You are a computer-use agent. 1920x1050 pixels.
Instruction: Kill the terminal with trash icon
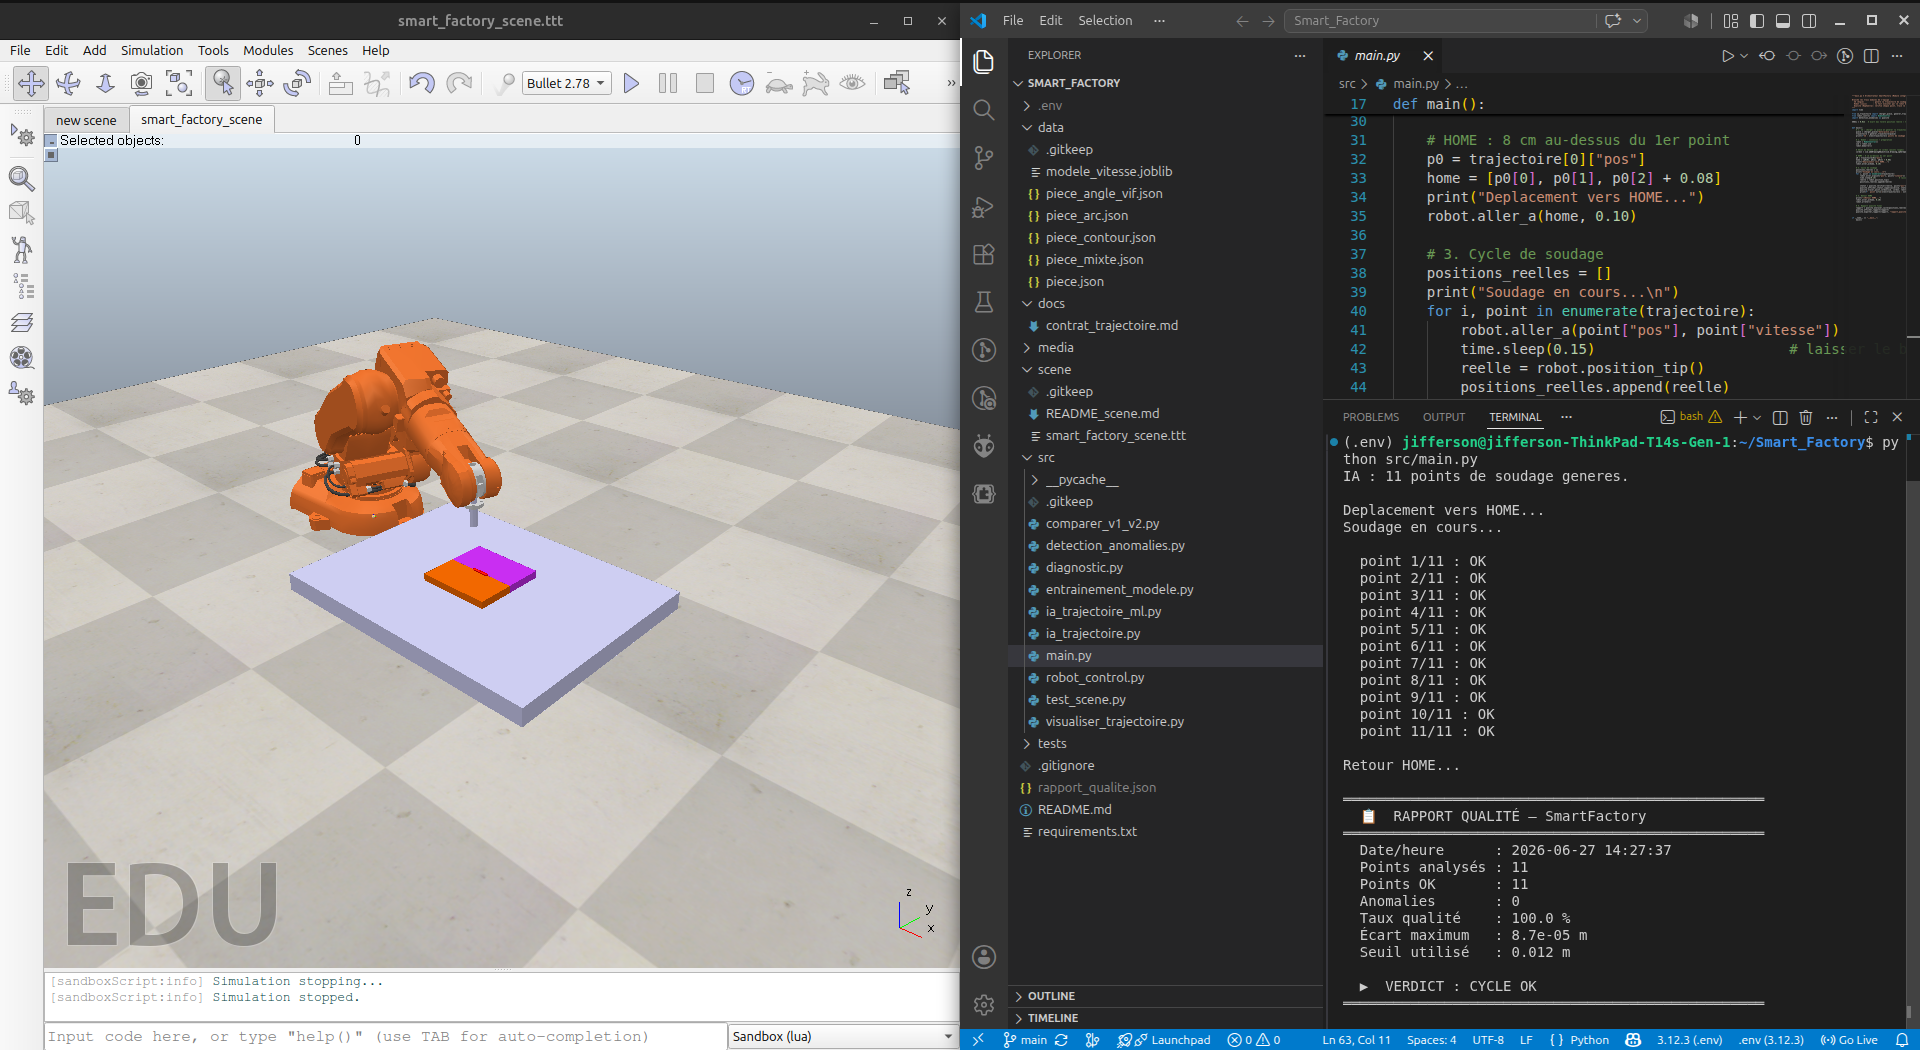point(1806,417)
